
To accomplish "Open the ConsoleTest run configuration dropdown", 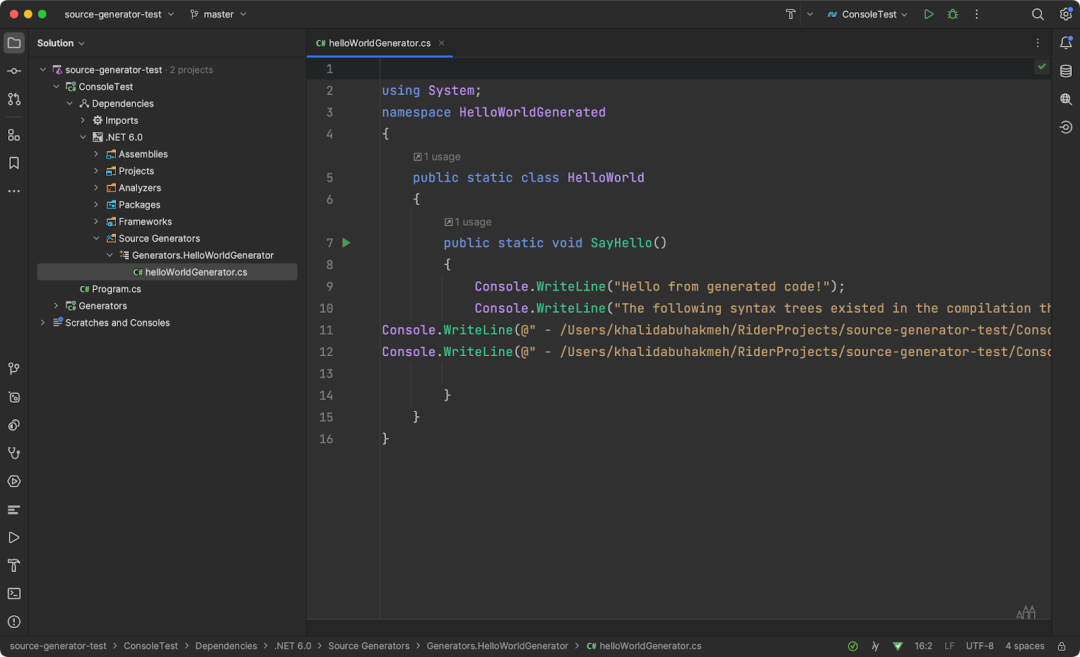I will pos(867,14).
